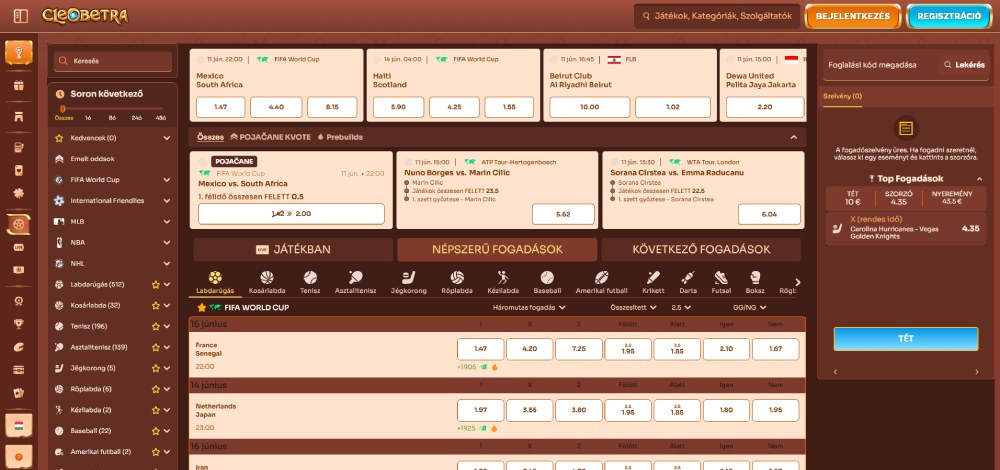The height and width of the screenshot is (470, 1000).
Task: Open the trophy icon at top of left rail
Action: coord(18,52)
